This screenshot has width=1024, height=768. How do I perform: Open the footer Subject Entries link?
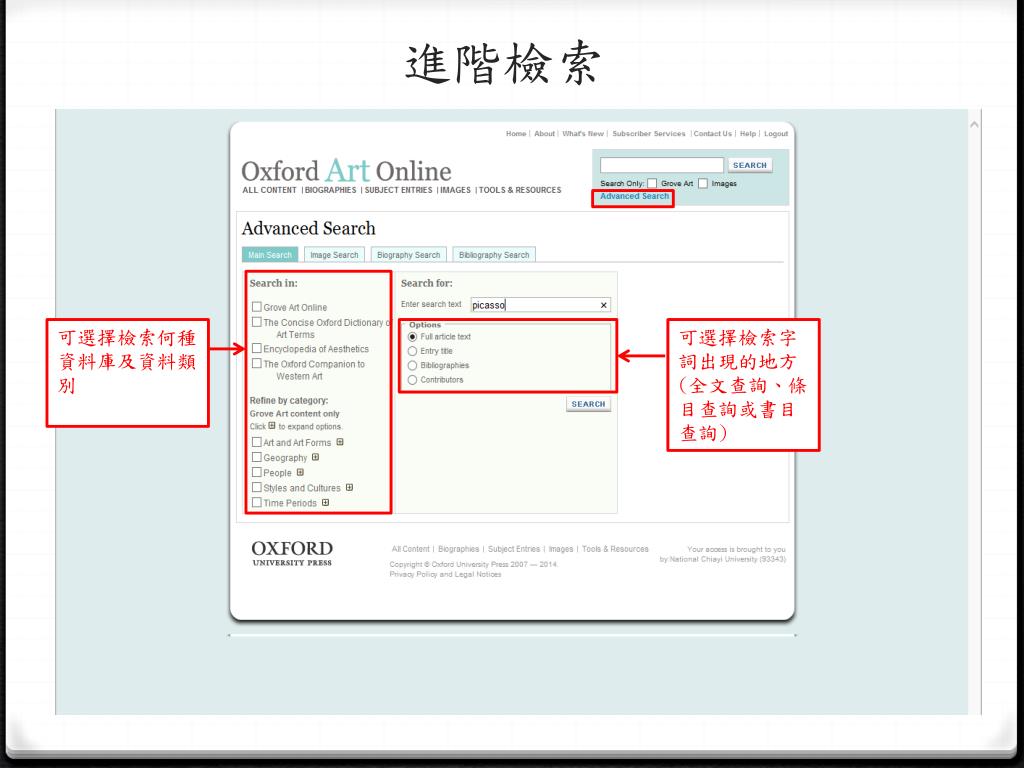coord(514,549)
